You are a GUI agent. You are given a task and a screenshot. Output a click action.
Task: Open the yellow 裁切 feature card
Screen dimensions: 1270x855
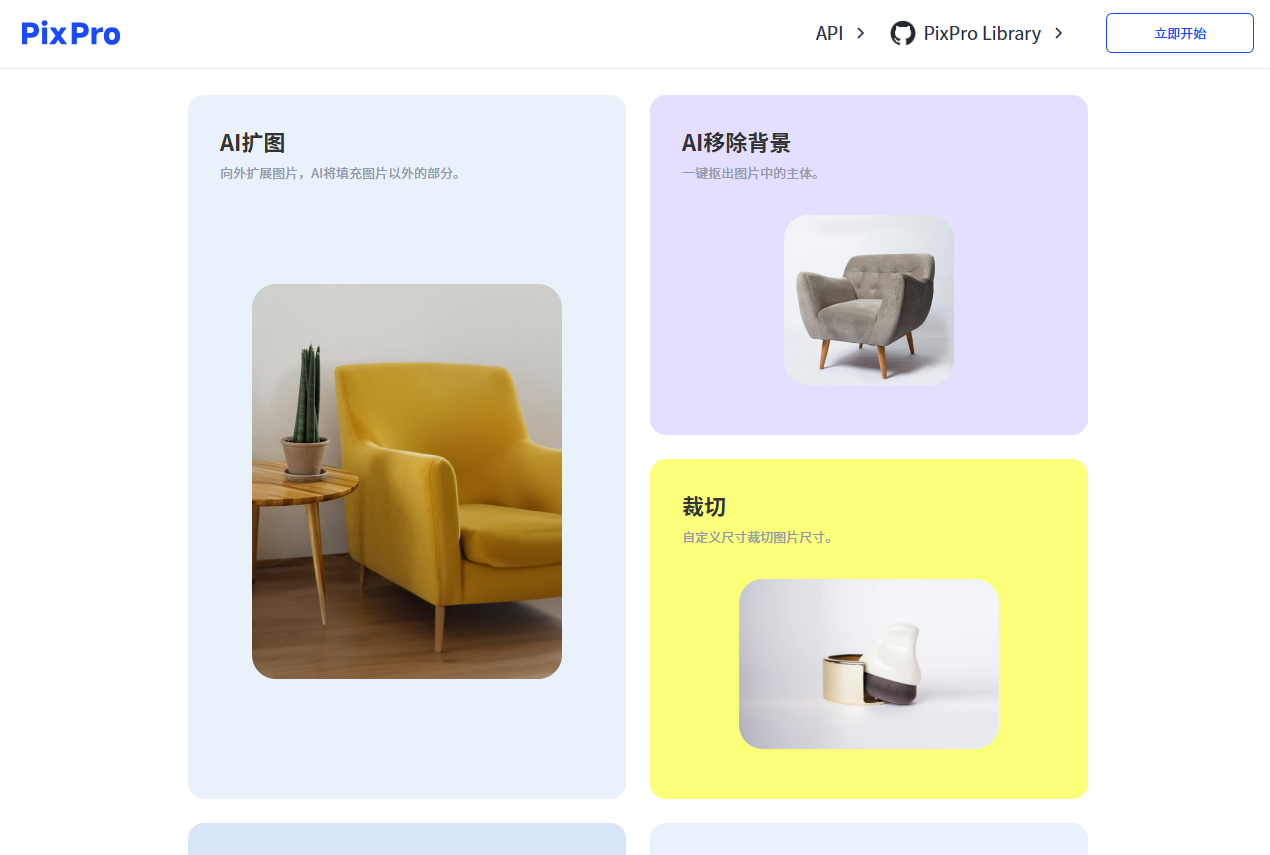click(x=869, y=629)
